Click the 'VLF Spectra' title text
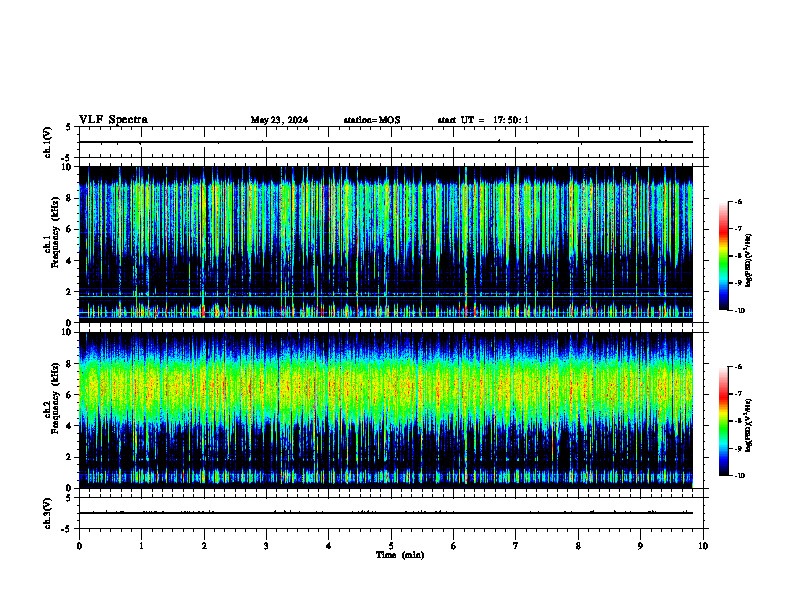Screen dimensions: 792x612 (x=113, y=119)
